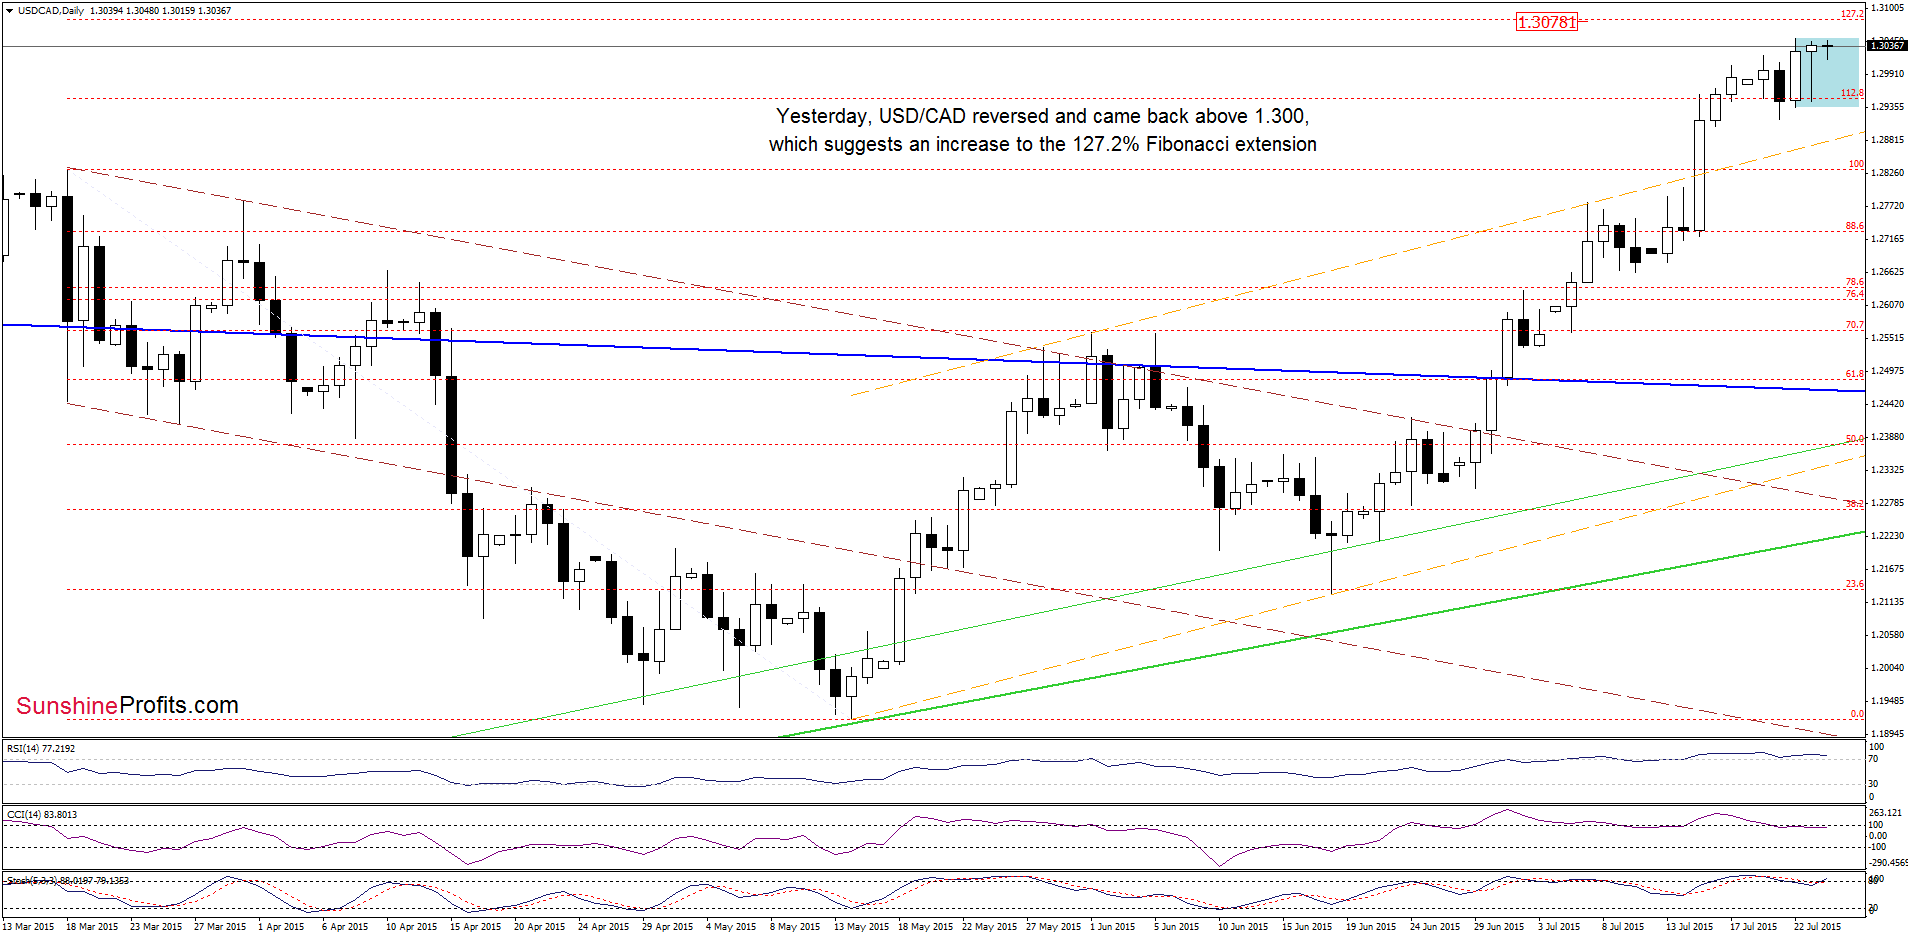Viewport: 1908px width, 935px height.
Task: Select the red 1.30781 price label
Action: click(1546, 22)
